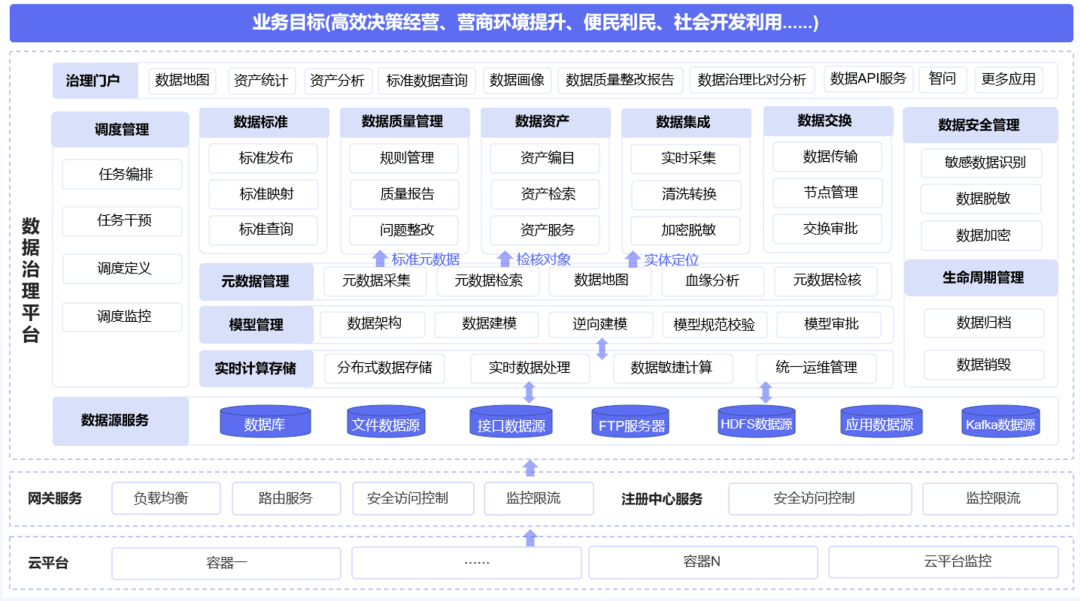This screenshot has height=601, width=1080.
Task: Select 标准查询 box
Action: (264, 230)
